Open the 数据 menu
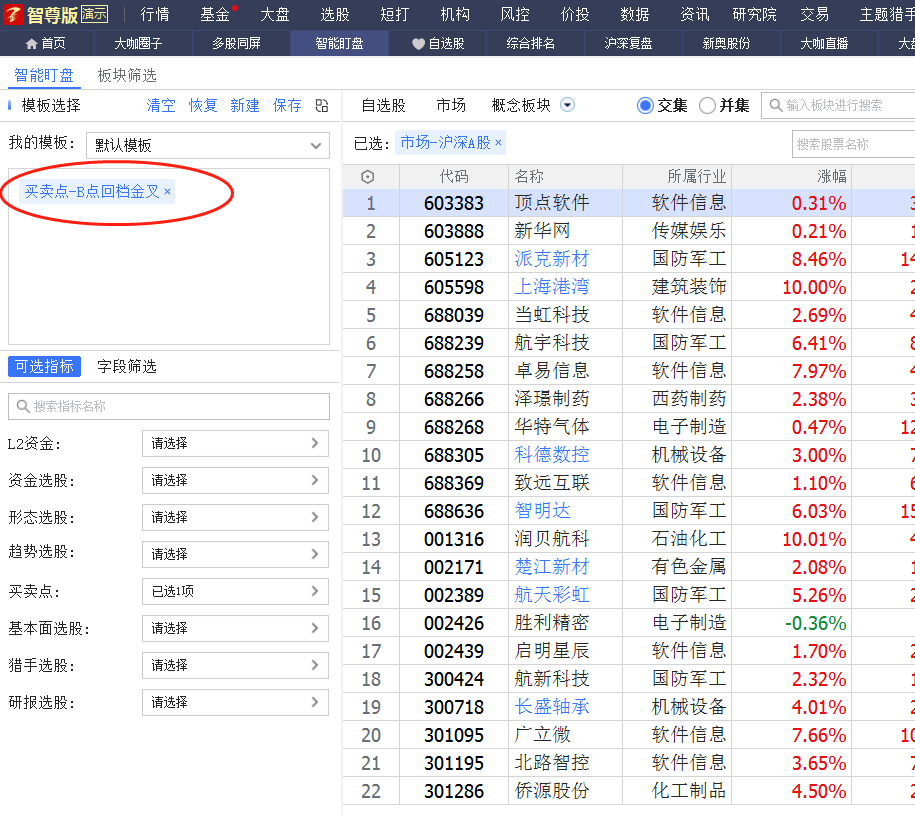Screen dimensions: 915x815 click(635, 15)
